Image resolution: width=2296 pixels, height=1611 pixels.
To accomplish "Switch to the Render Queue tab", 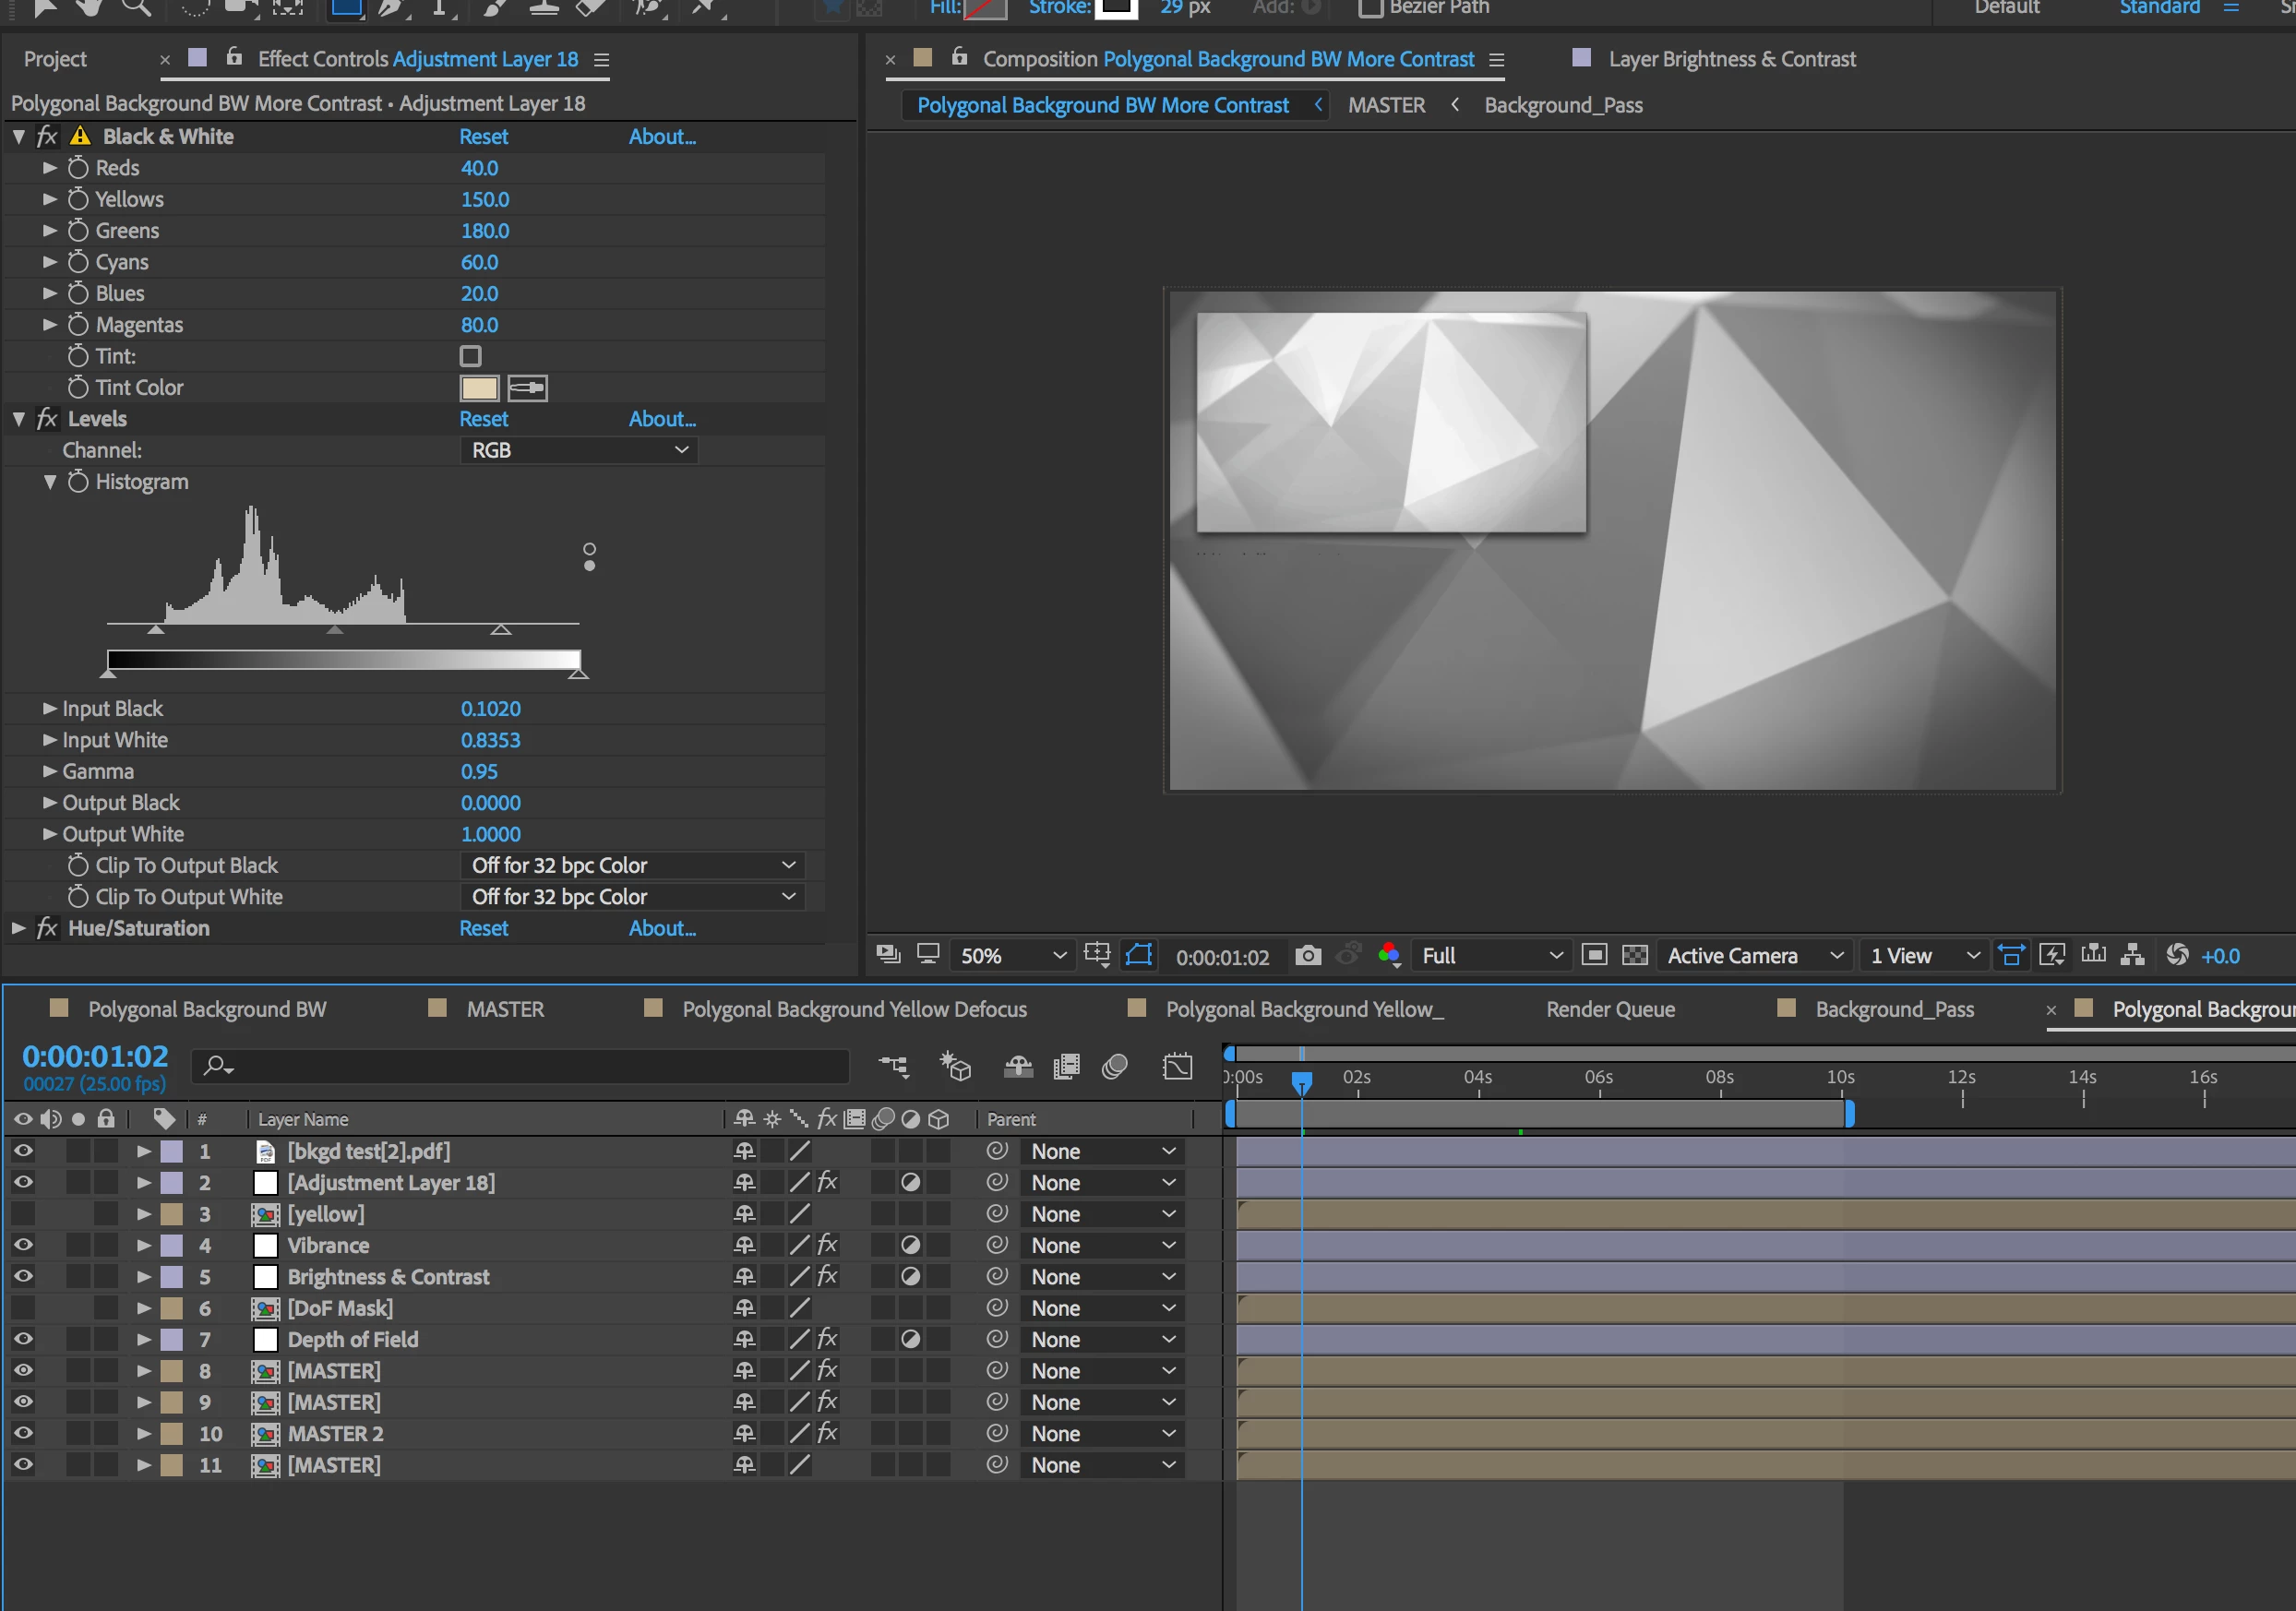I will (x=1609, y=1009).
